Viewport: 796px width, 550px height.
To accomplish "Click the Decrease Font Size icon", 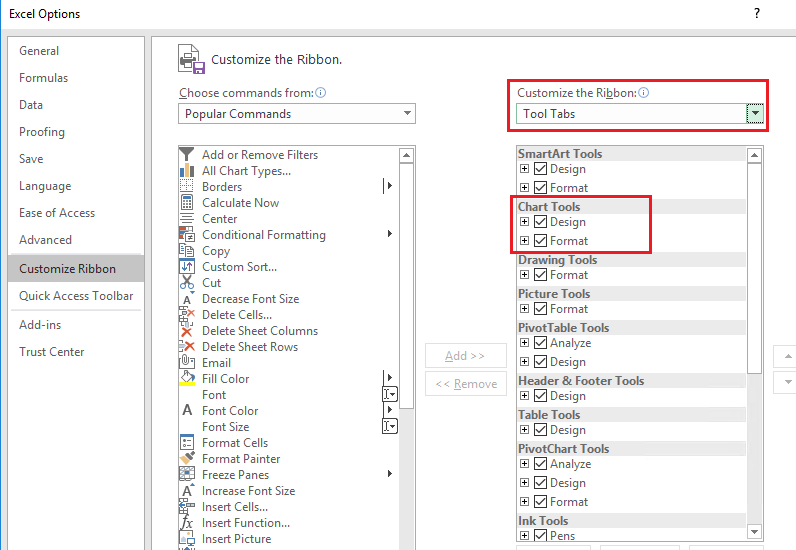I will 187,299.
